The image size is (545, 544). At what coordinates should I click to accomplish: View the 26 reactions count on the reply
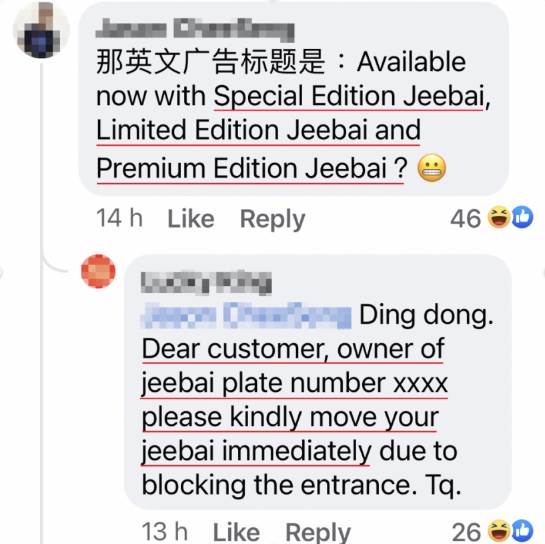pyautogui.click(x=466, y=532)
